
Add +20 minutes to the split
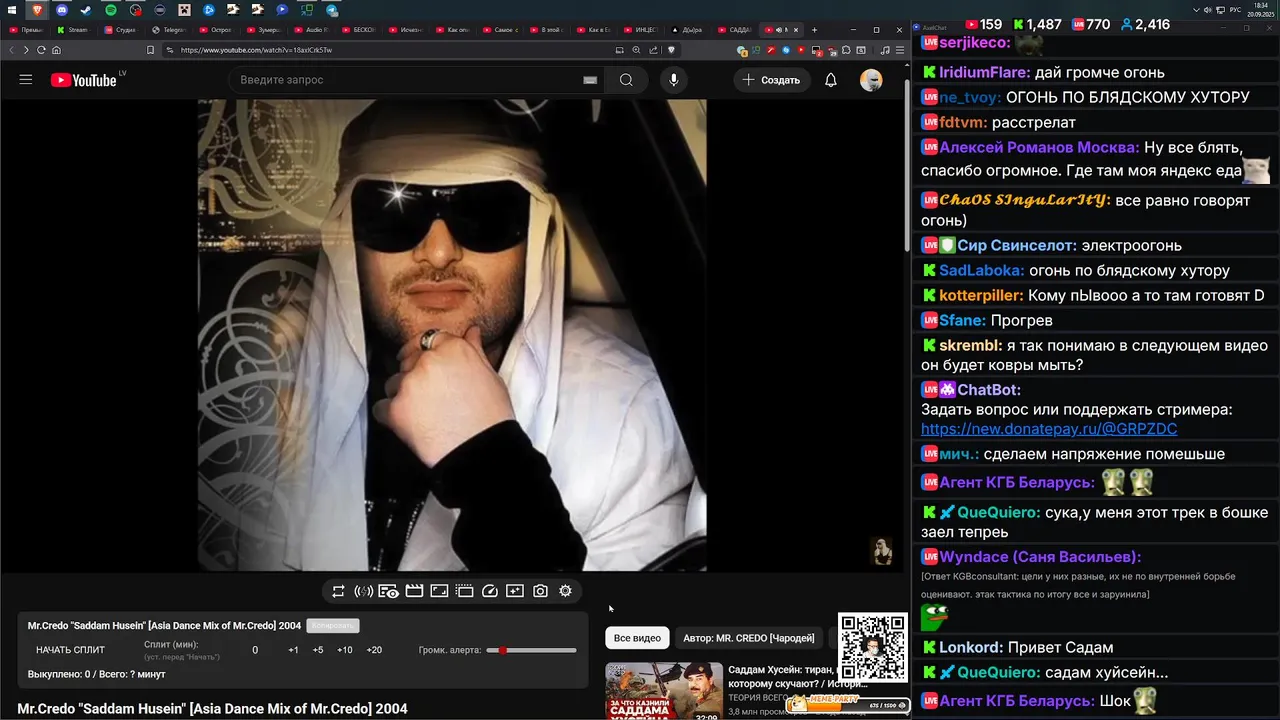[x=374, y=650]
